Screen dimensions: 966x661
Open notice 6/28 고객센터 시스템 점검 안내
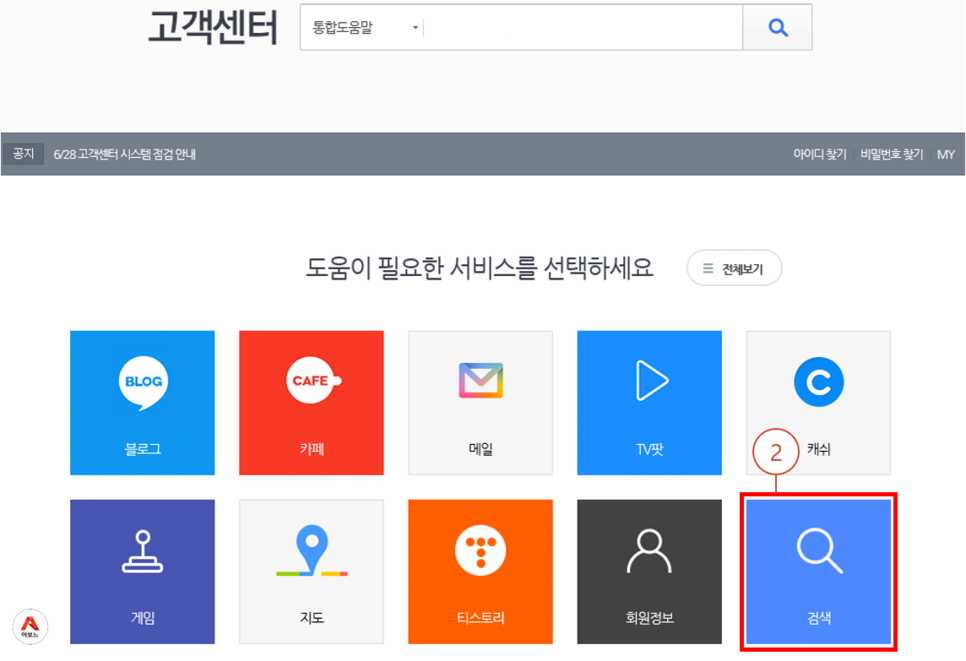(x=124, y=154)
